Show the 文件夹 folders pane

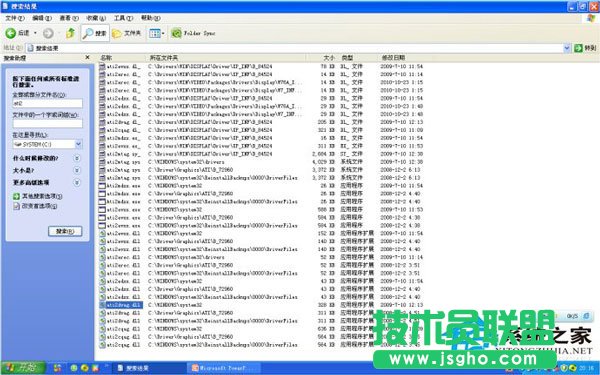(x=127, y=33)
